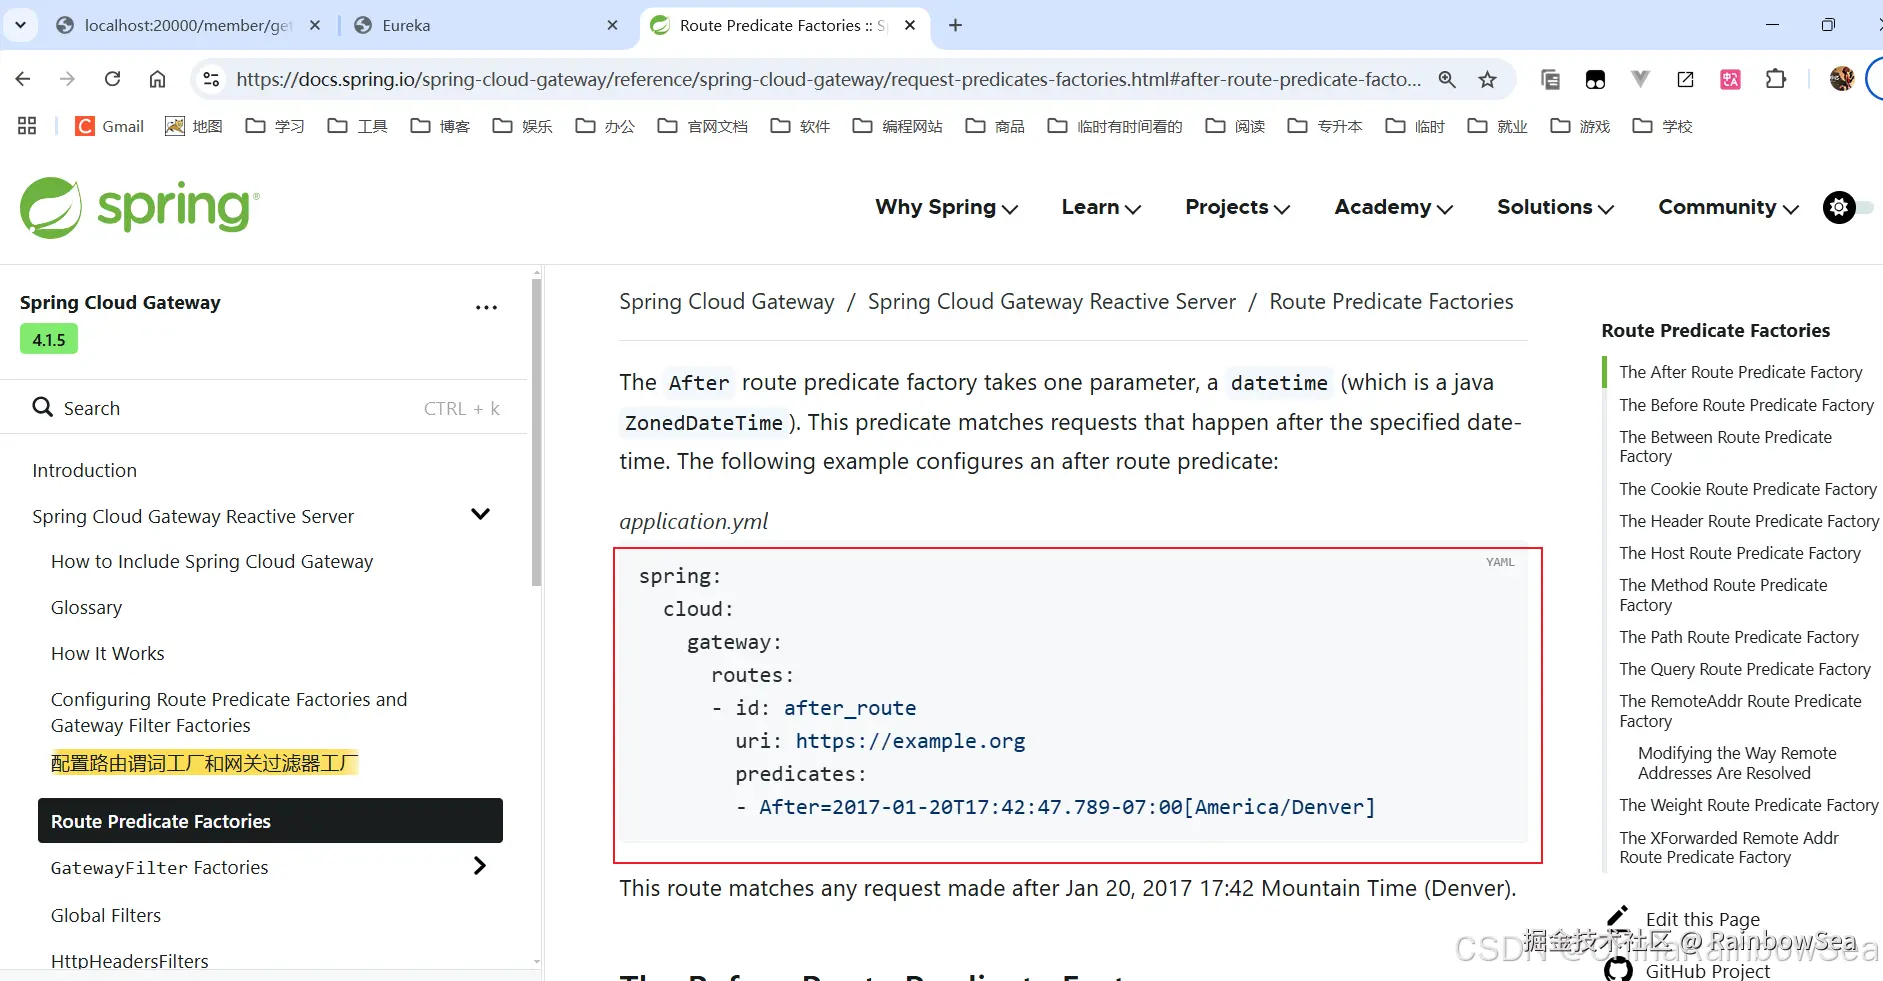
Task: Open the 学习 bookmark folder
Action: click(275, 126)
